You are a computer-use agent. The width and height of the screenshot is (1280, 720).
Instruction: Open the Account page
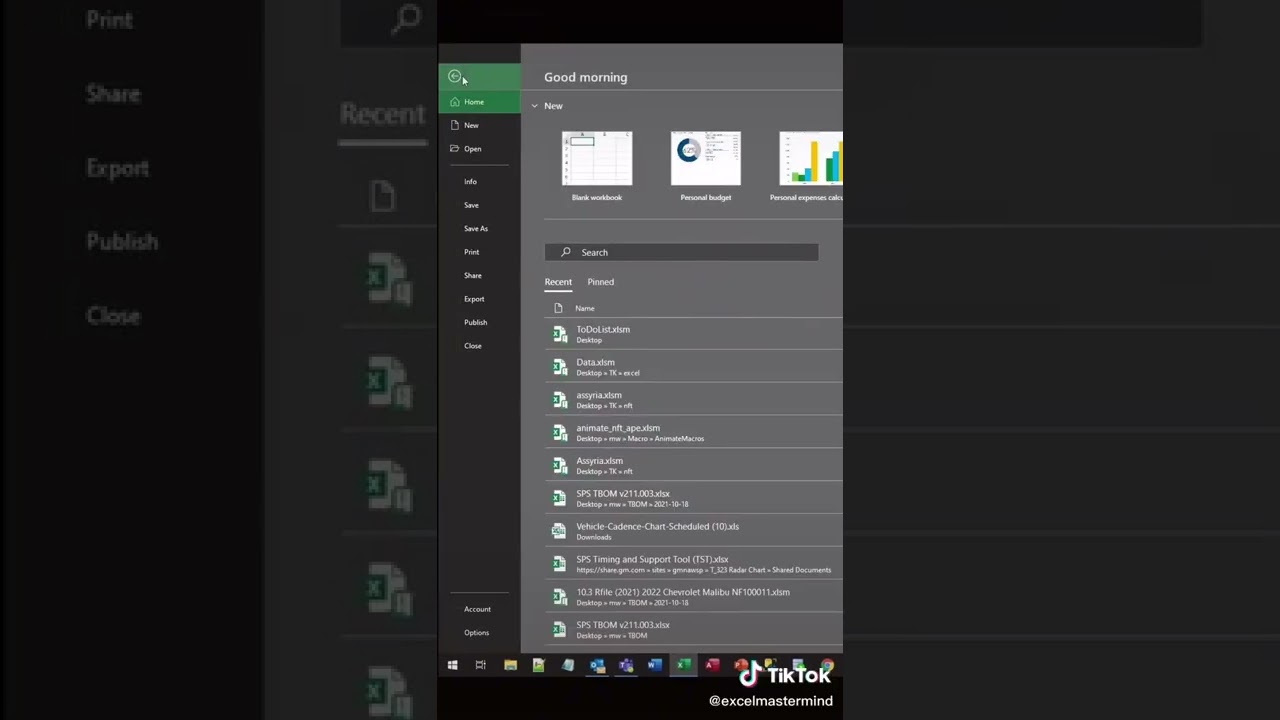pyautogui.click(x=477, y=609)
